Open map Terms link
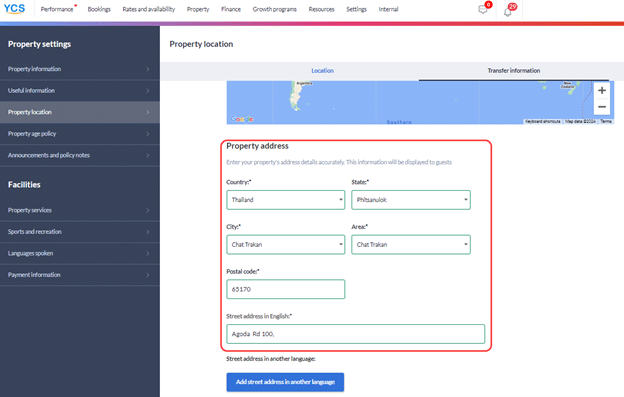 click(606, 121)
